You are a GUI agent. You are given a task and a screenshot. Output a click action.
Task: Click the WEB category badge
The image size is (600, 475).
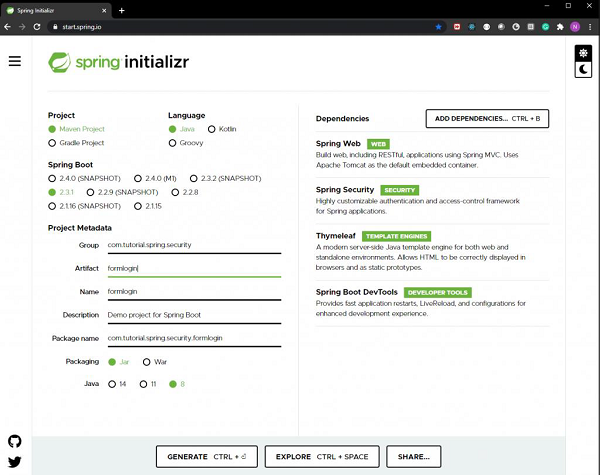click(378, 144)
